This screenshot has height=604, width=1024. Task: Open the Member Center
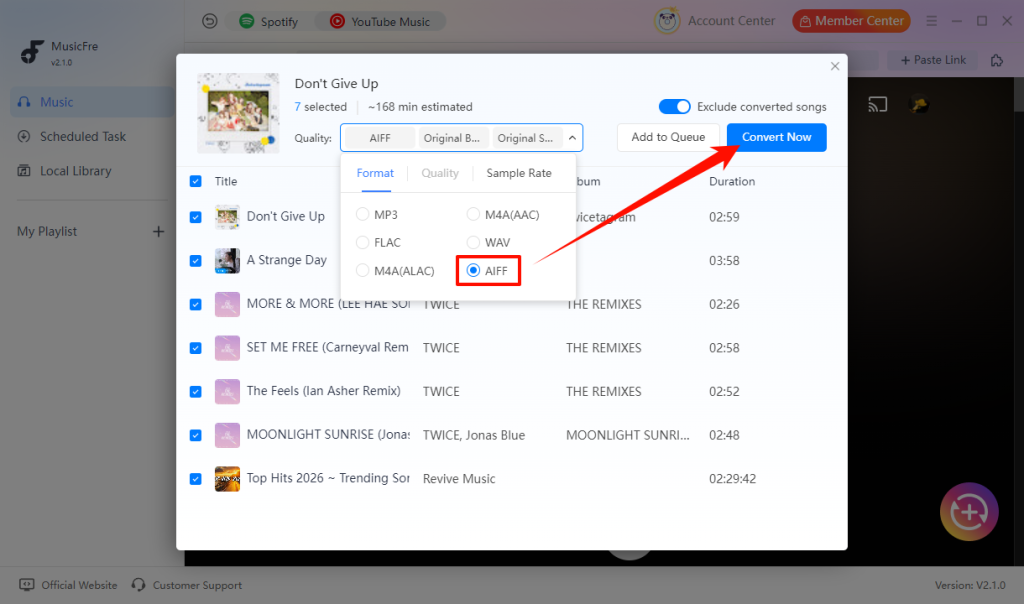coord(851,21)
